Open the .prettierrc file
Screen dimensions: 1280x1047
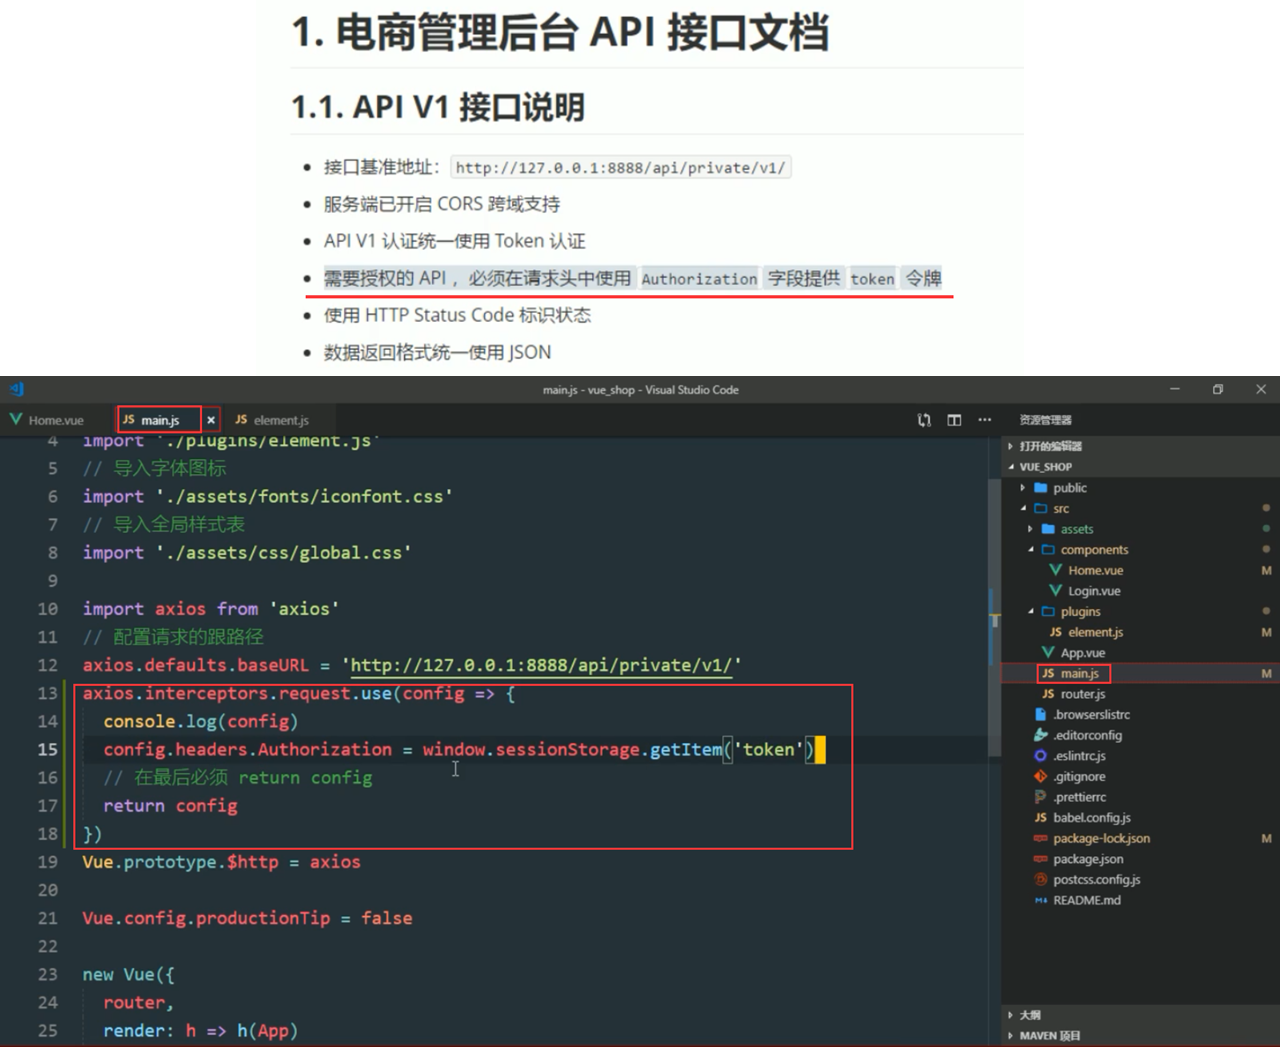pyautogui.click(x=1079, y=797)
